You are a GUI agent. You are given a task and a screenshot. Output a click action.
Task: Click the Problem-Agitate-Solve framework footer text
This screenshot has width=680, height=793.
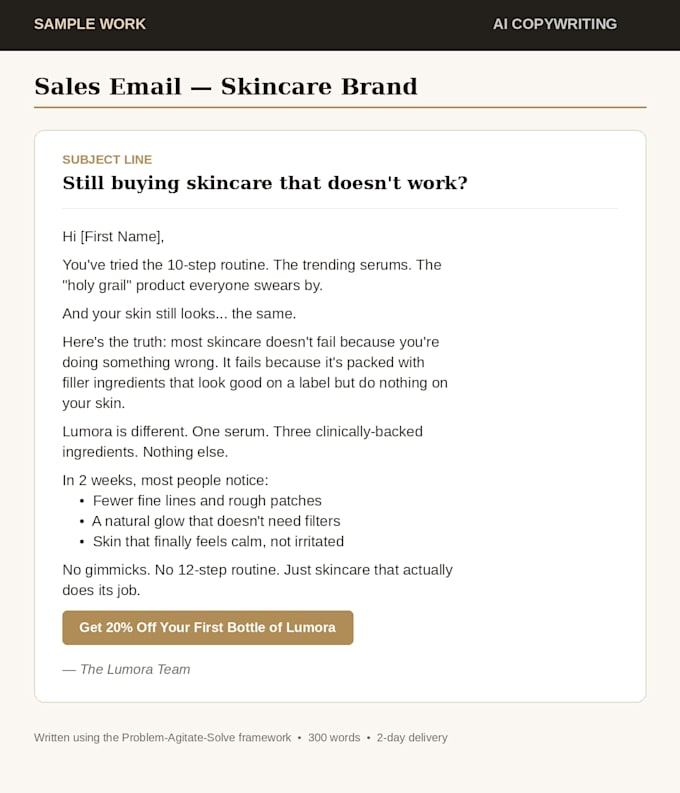tap(162, 737)
